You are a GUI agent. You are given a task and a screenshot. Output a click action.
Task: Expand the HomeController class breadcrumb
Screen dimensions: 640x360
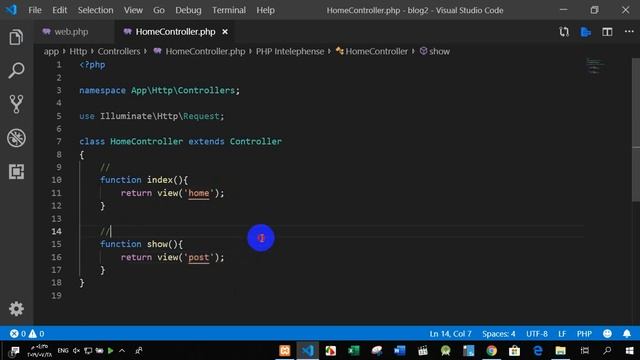click(371, 51)
